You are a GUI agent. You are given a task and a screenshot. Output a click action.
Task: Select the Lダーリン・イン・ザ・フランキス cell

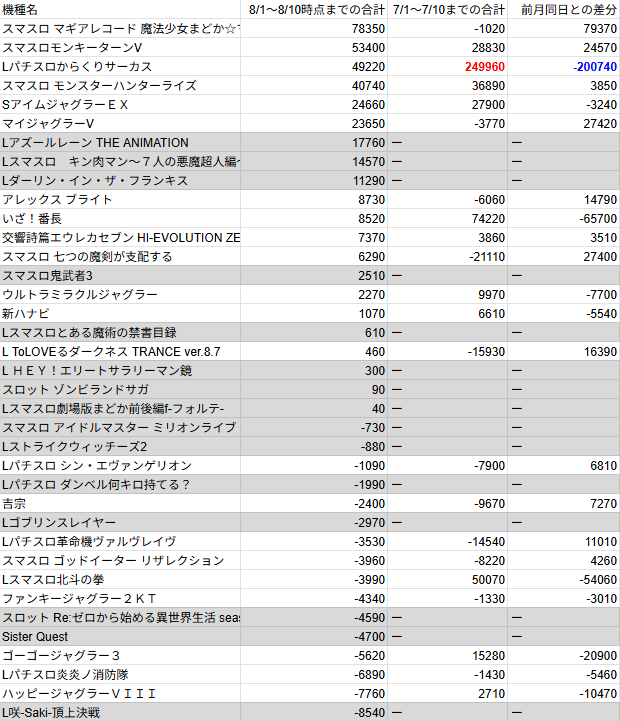tap(120, 180)
